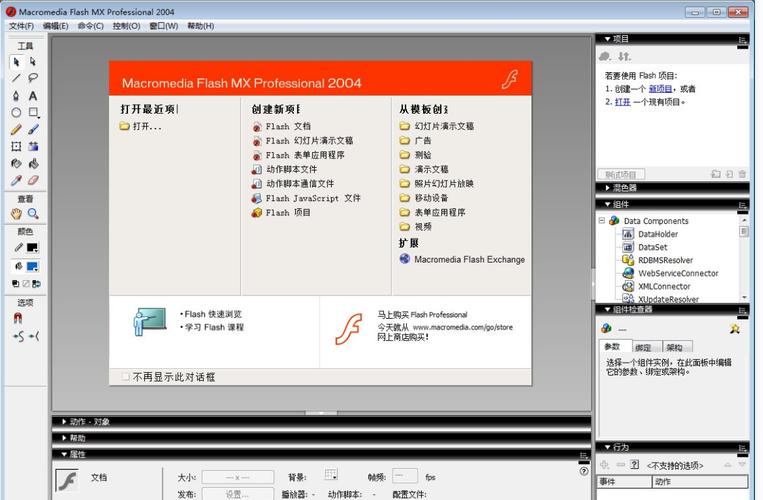The height and width of the screenshot is (500, 763).
Task: Expand the 混色器 panel
Action: (x=607, y=188)
